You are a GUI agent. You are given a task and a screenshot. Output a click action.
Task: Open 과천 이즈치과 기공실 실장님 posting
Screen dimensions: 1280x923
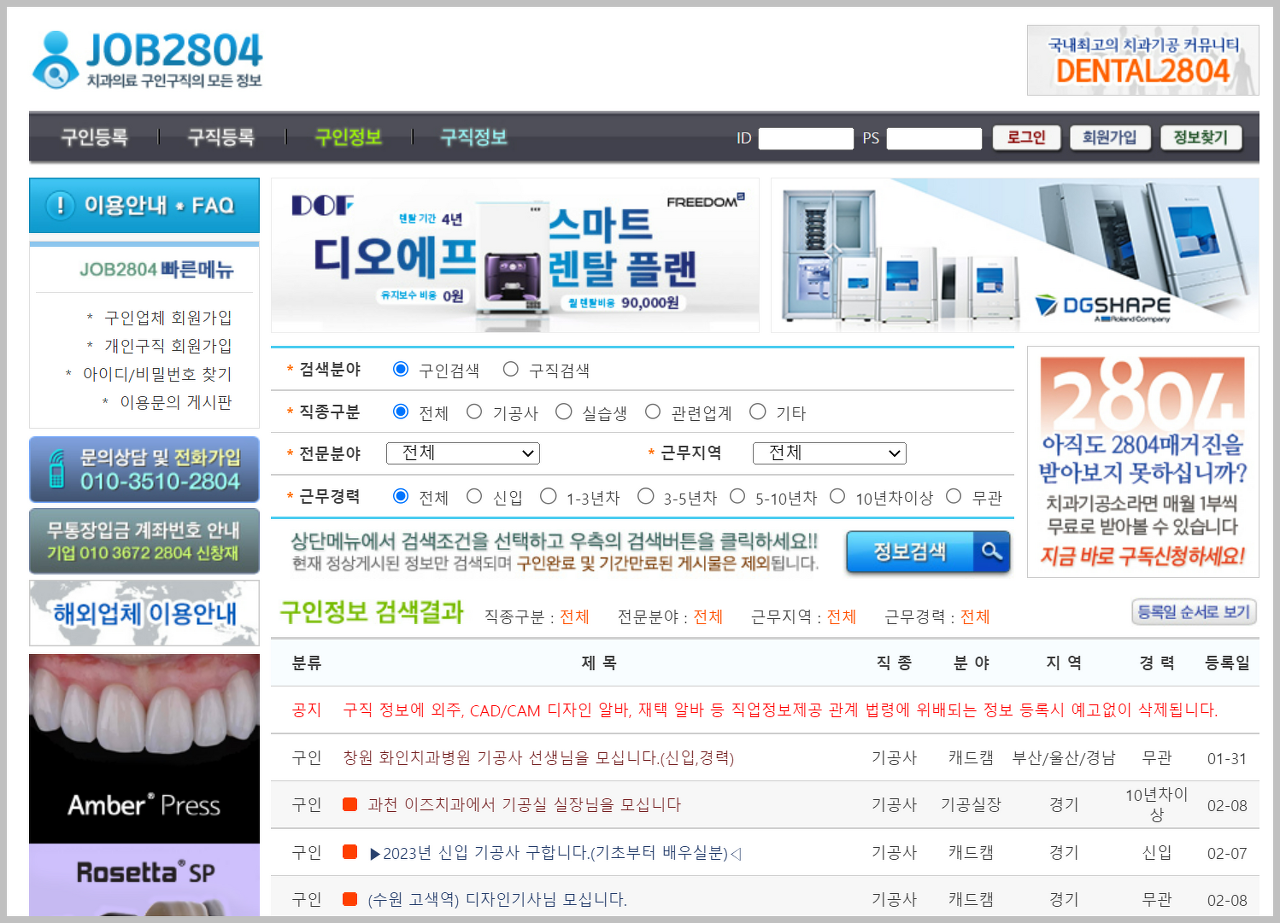tap(524, 804)
